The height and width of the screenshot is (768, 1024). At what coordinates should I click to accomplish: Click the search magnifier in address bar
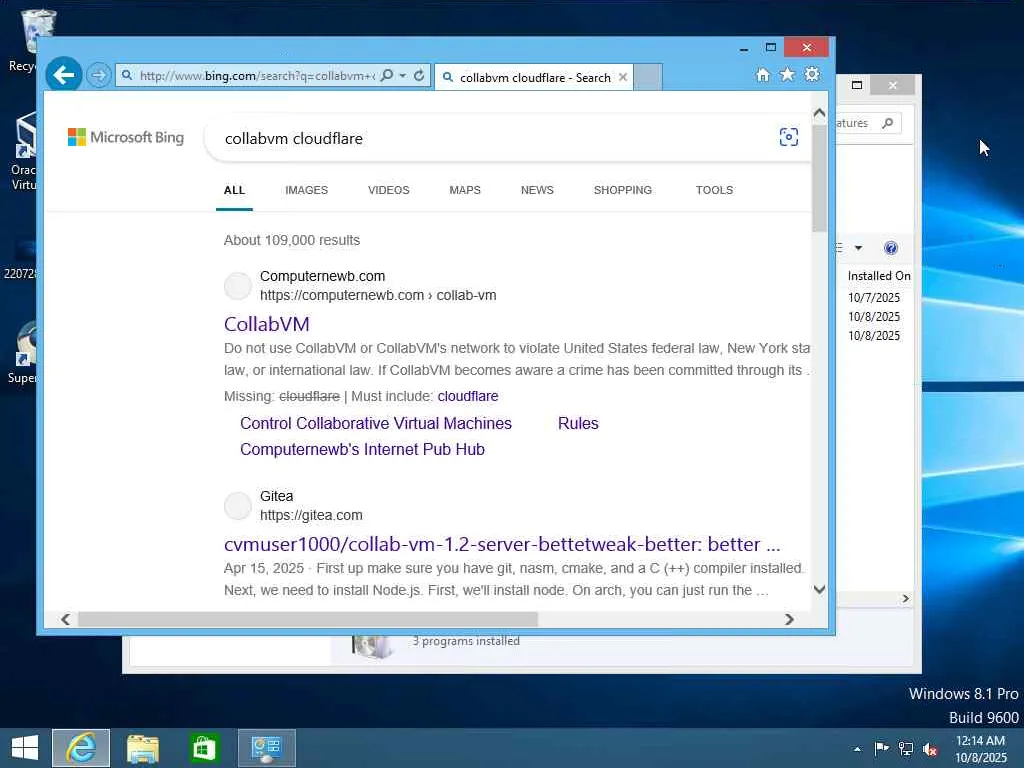(387, 75)
